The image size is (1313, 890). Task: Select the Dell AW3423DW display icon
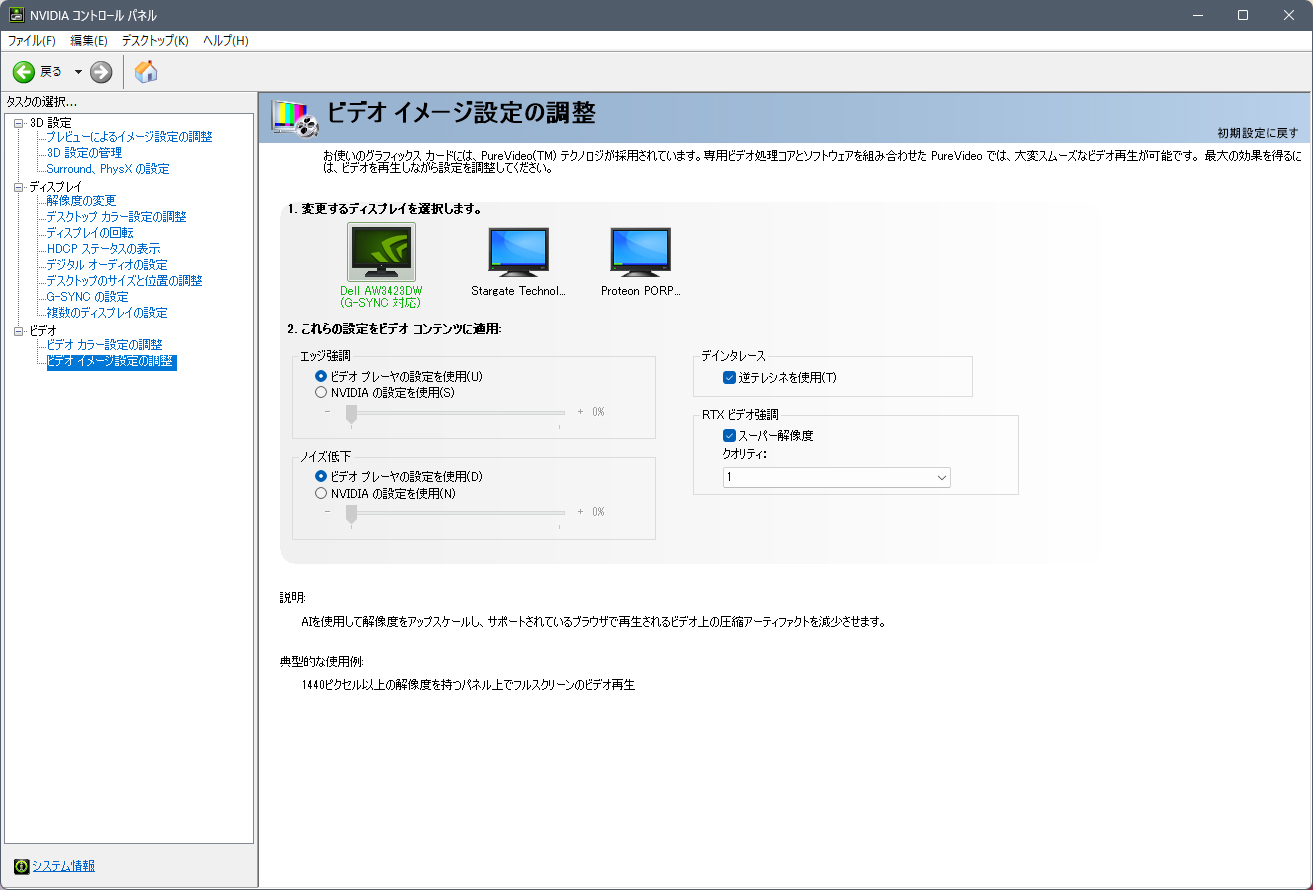381,252
